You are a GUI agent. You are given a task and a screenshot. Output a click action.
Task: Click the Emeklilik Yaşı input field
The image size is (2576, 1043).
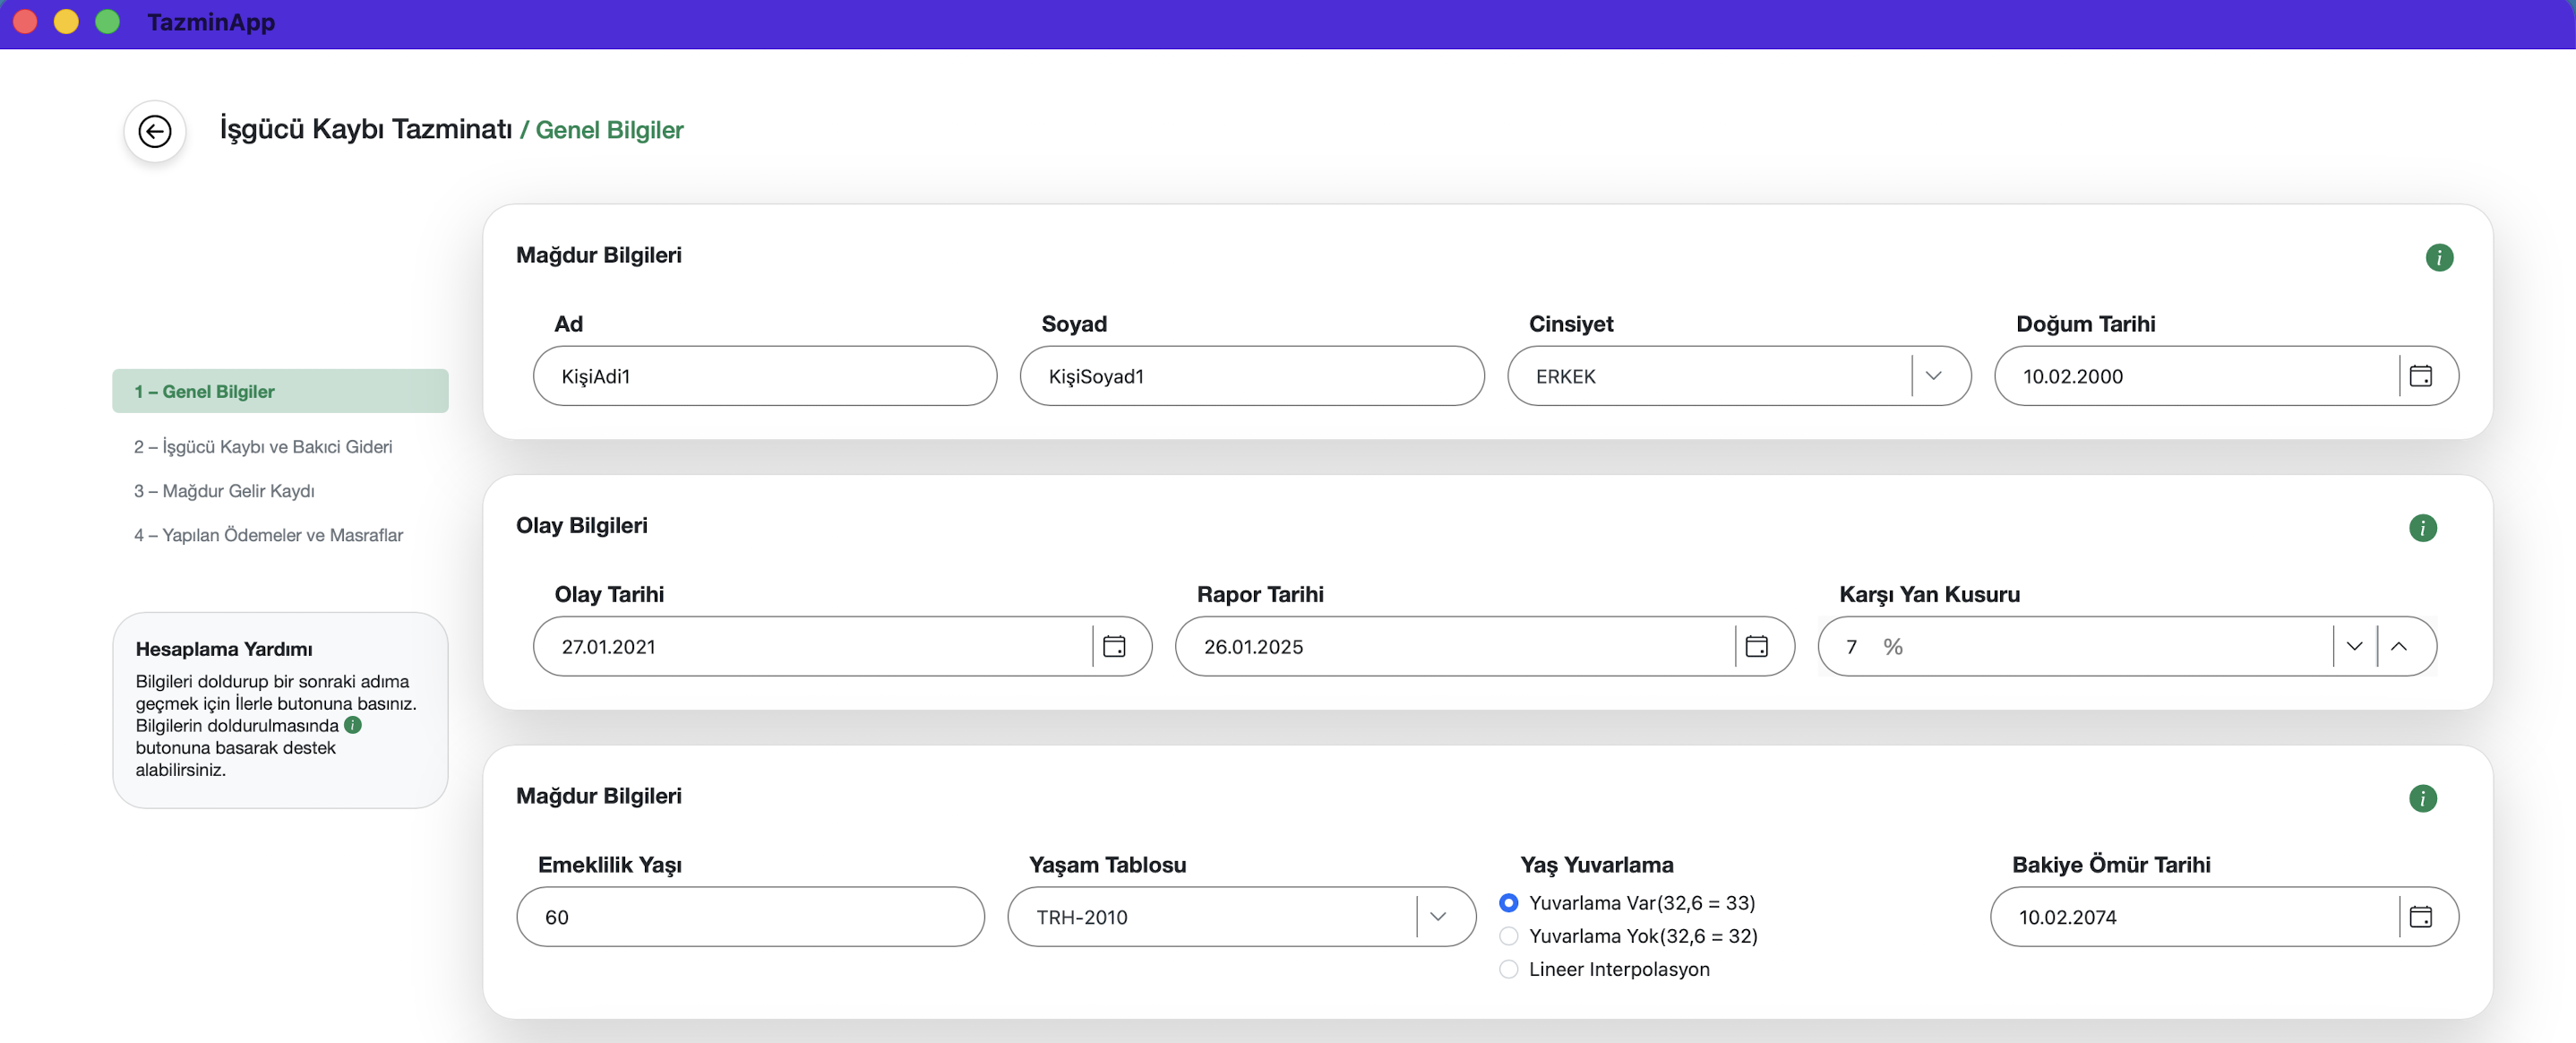coord(750,917)
